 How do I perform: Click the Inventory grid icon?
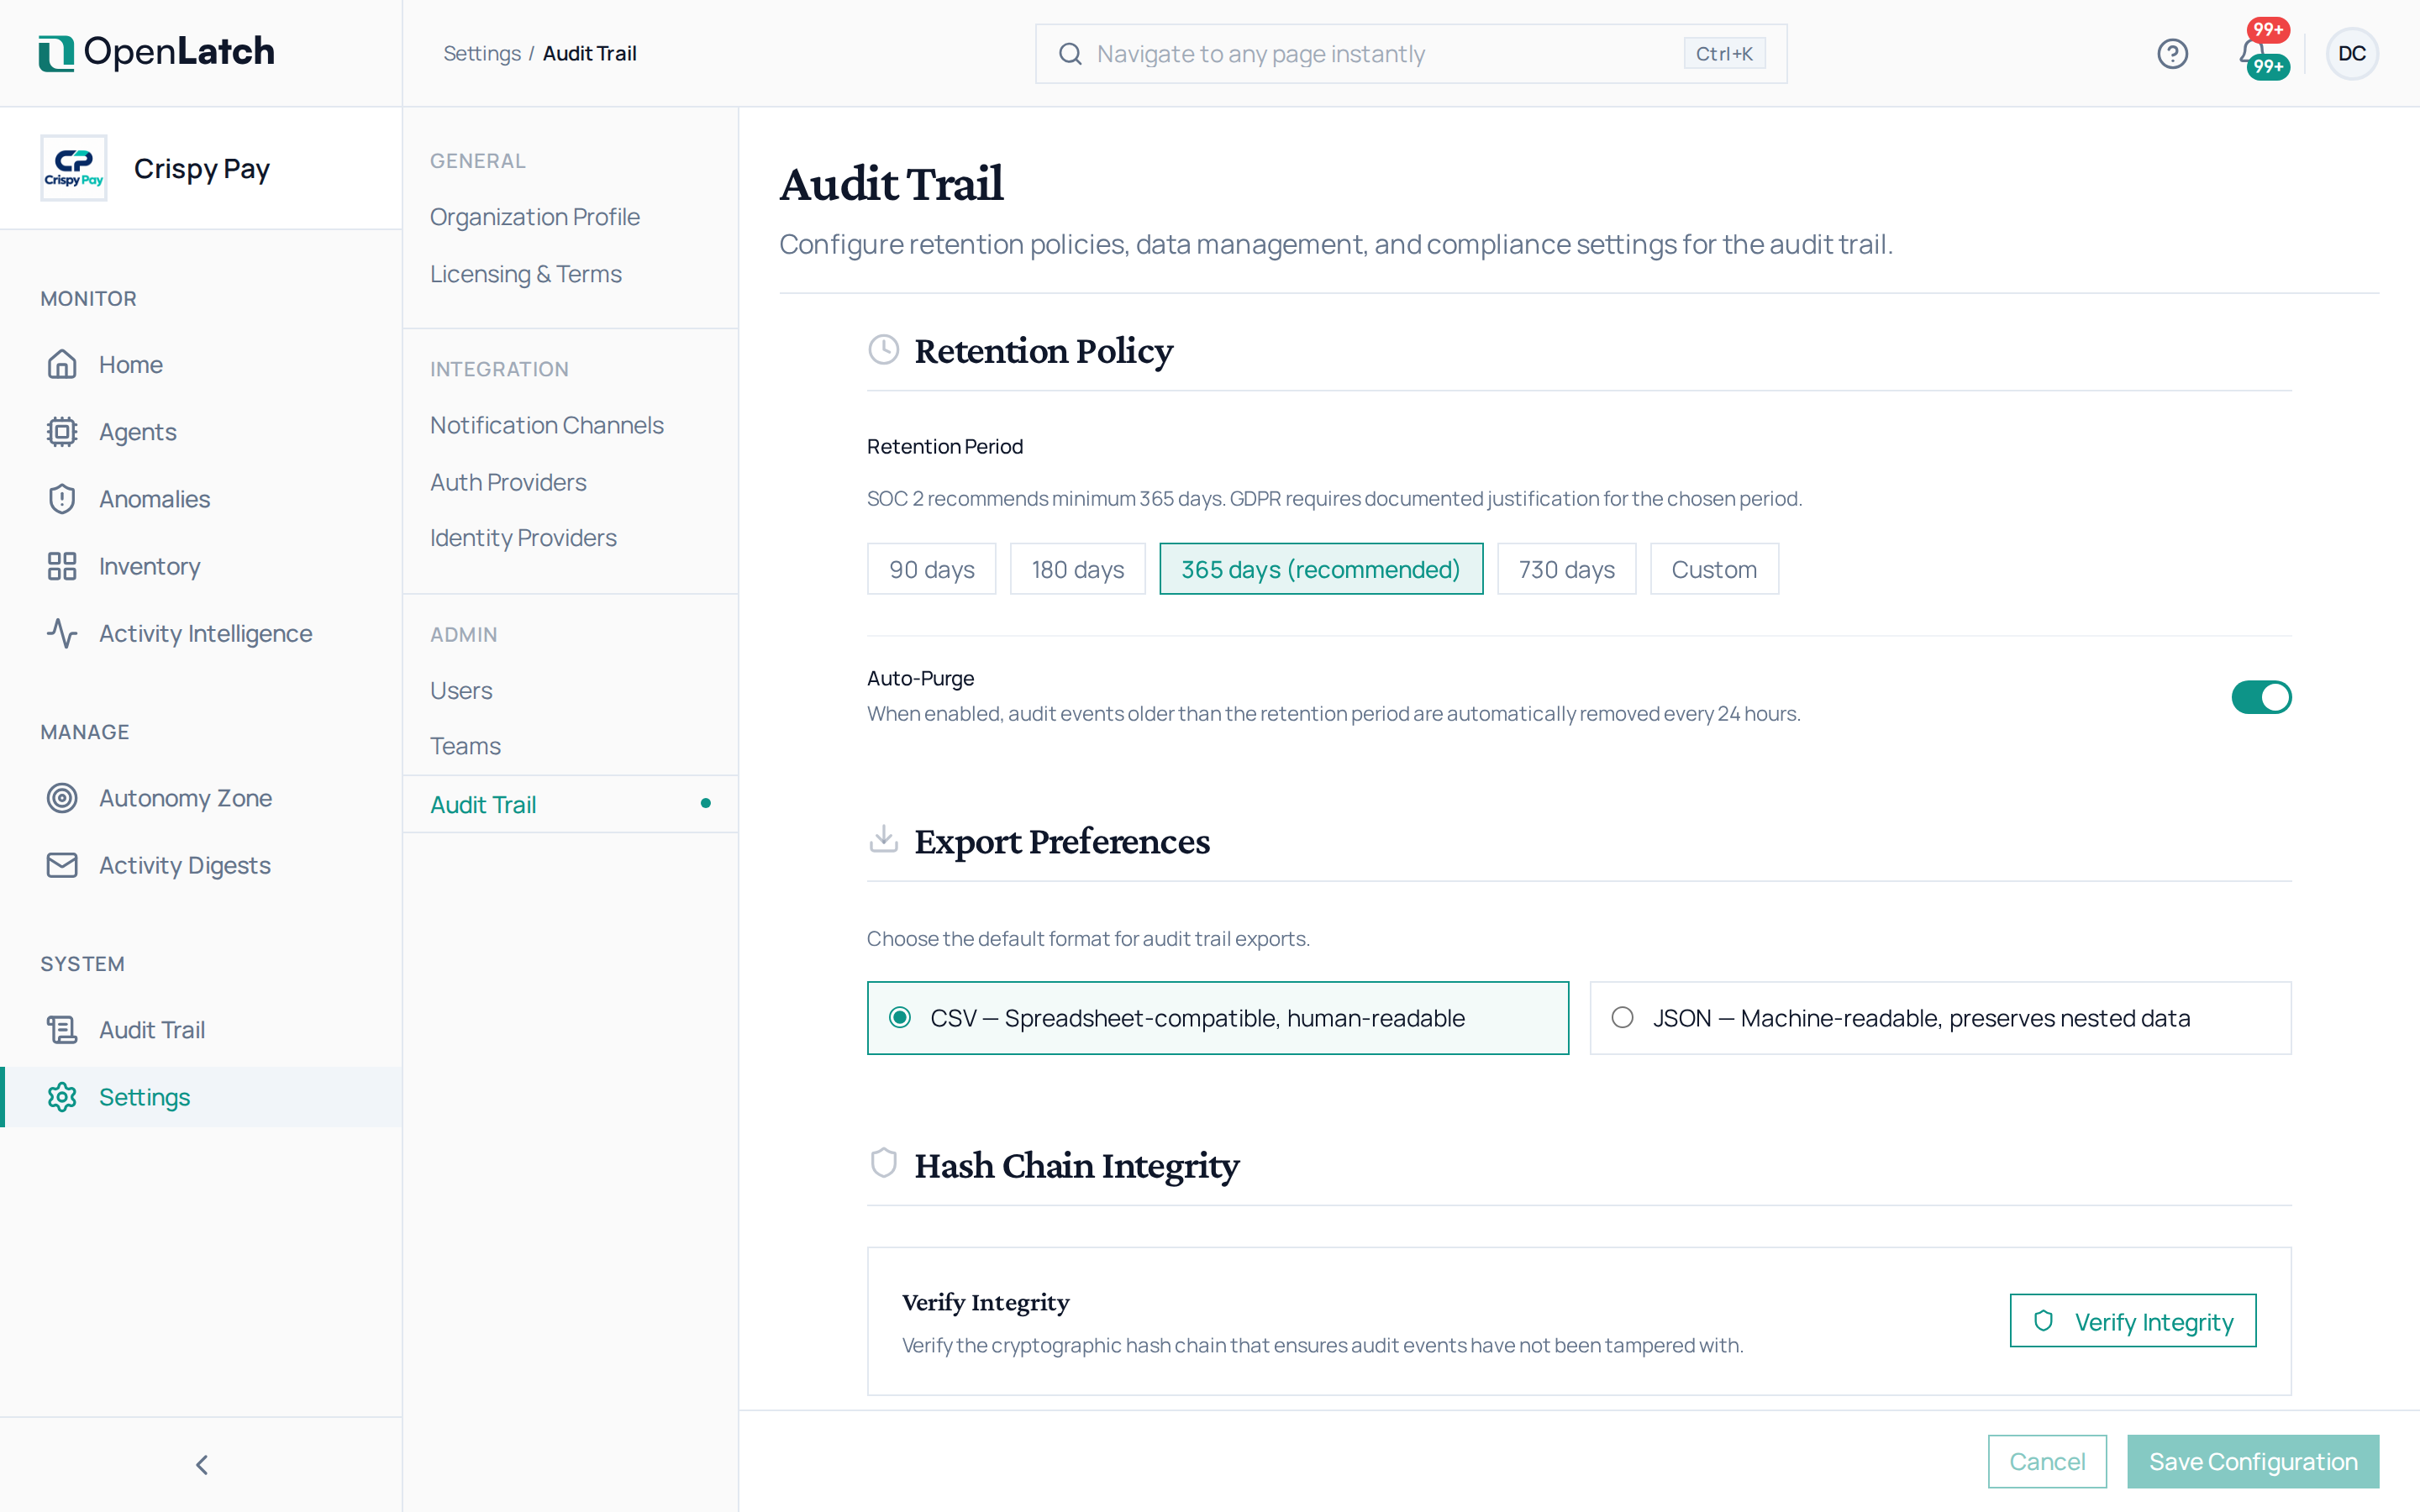[x=62, y=566]
